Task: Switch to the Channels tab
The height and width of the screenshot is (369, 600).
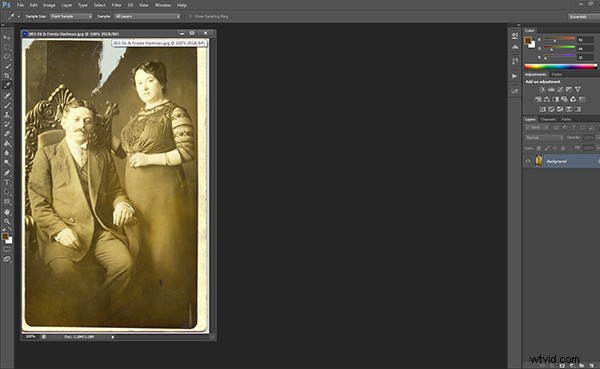Action: pyautogui.click(x=548, y=119)
